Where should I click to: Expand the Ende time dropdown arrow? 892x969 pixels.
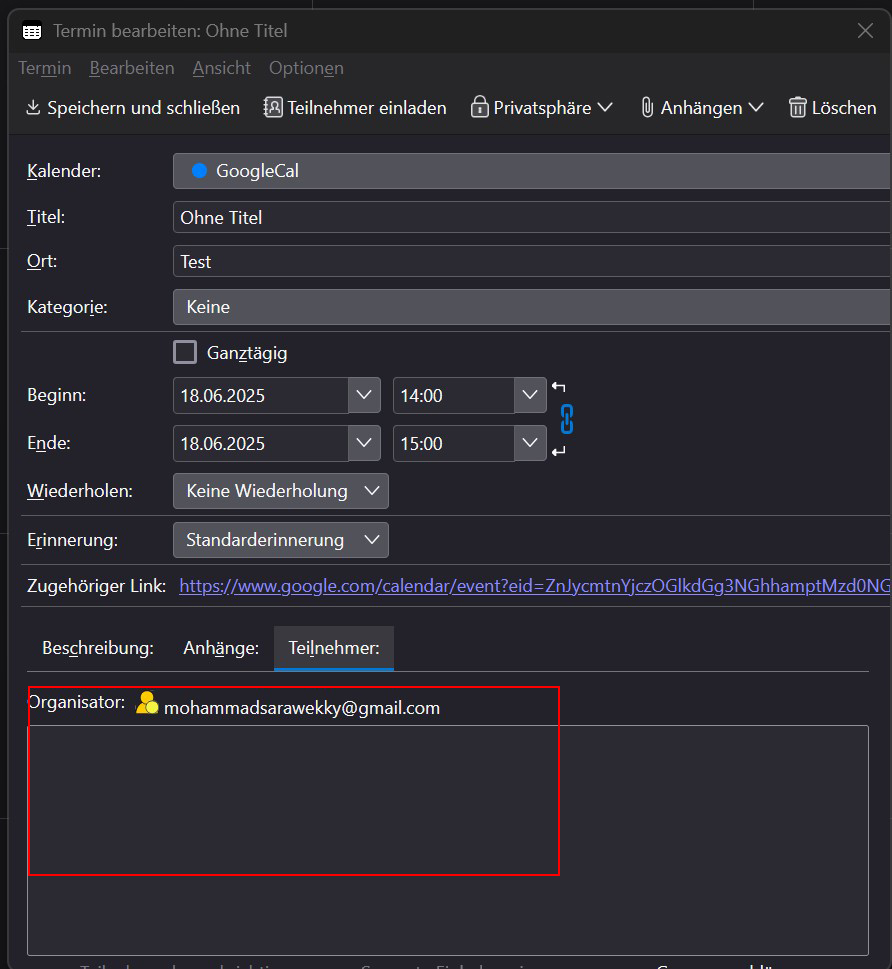[530, 443]
